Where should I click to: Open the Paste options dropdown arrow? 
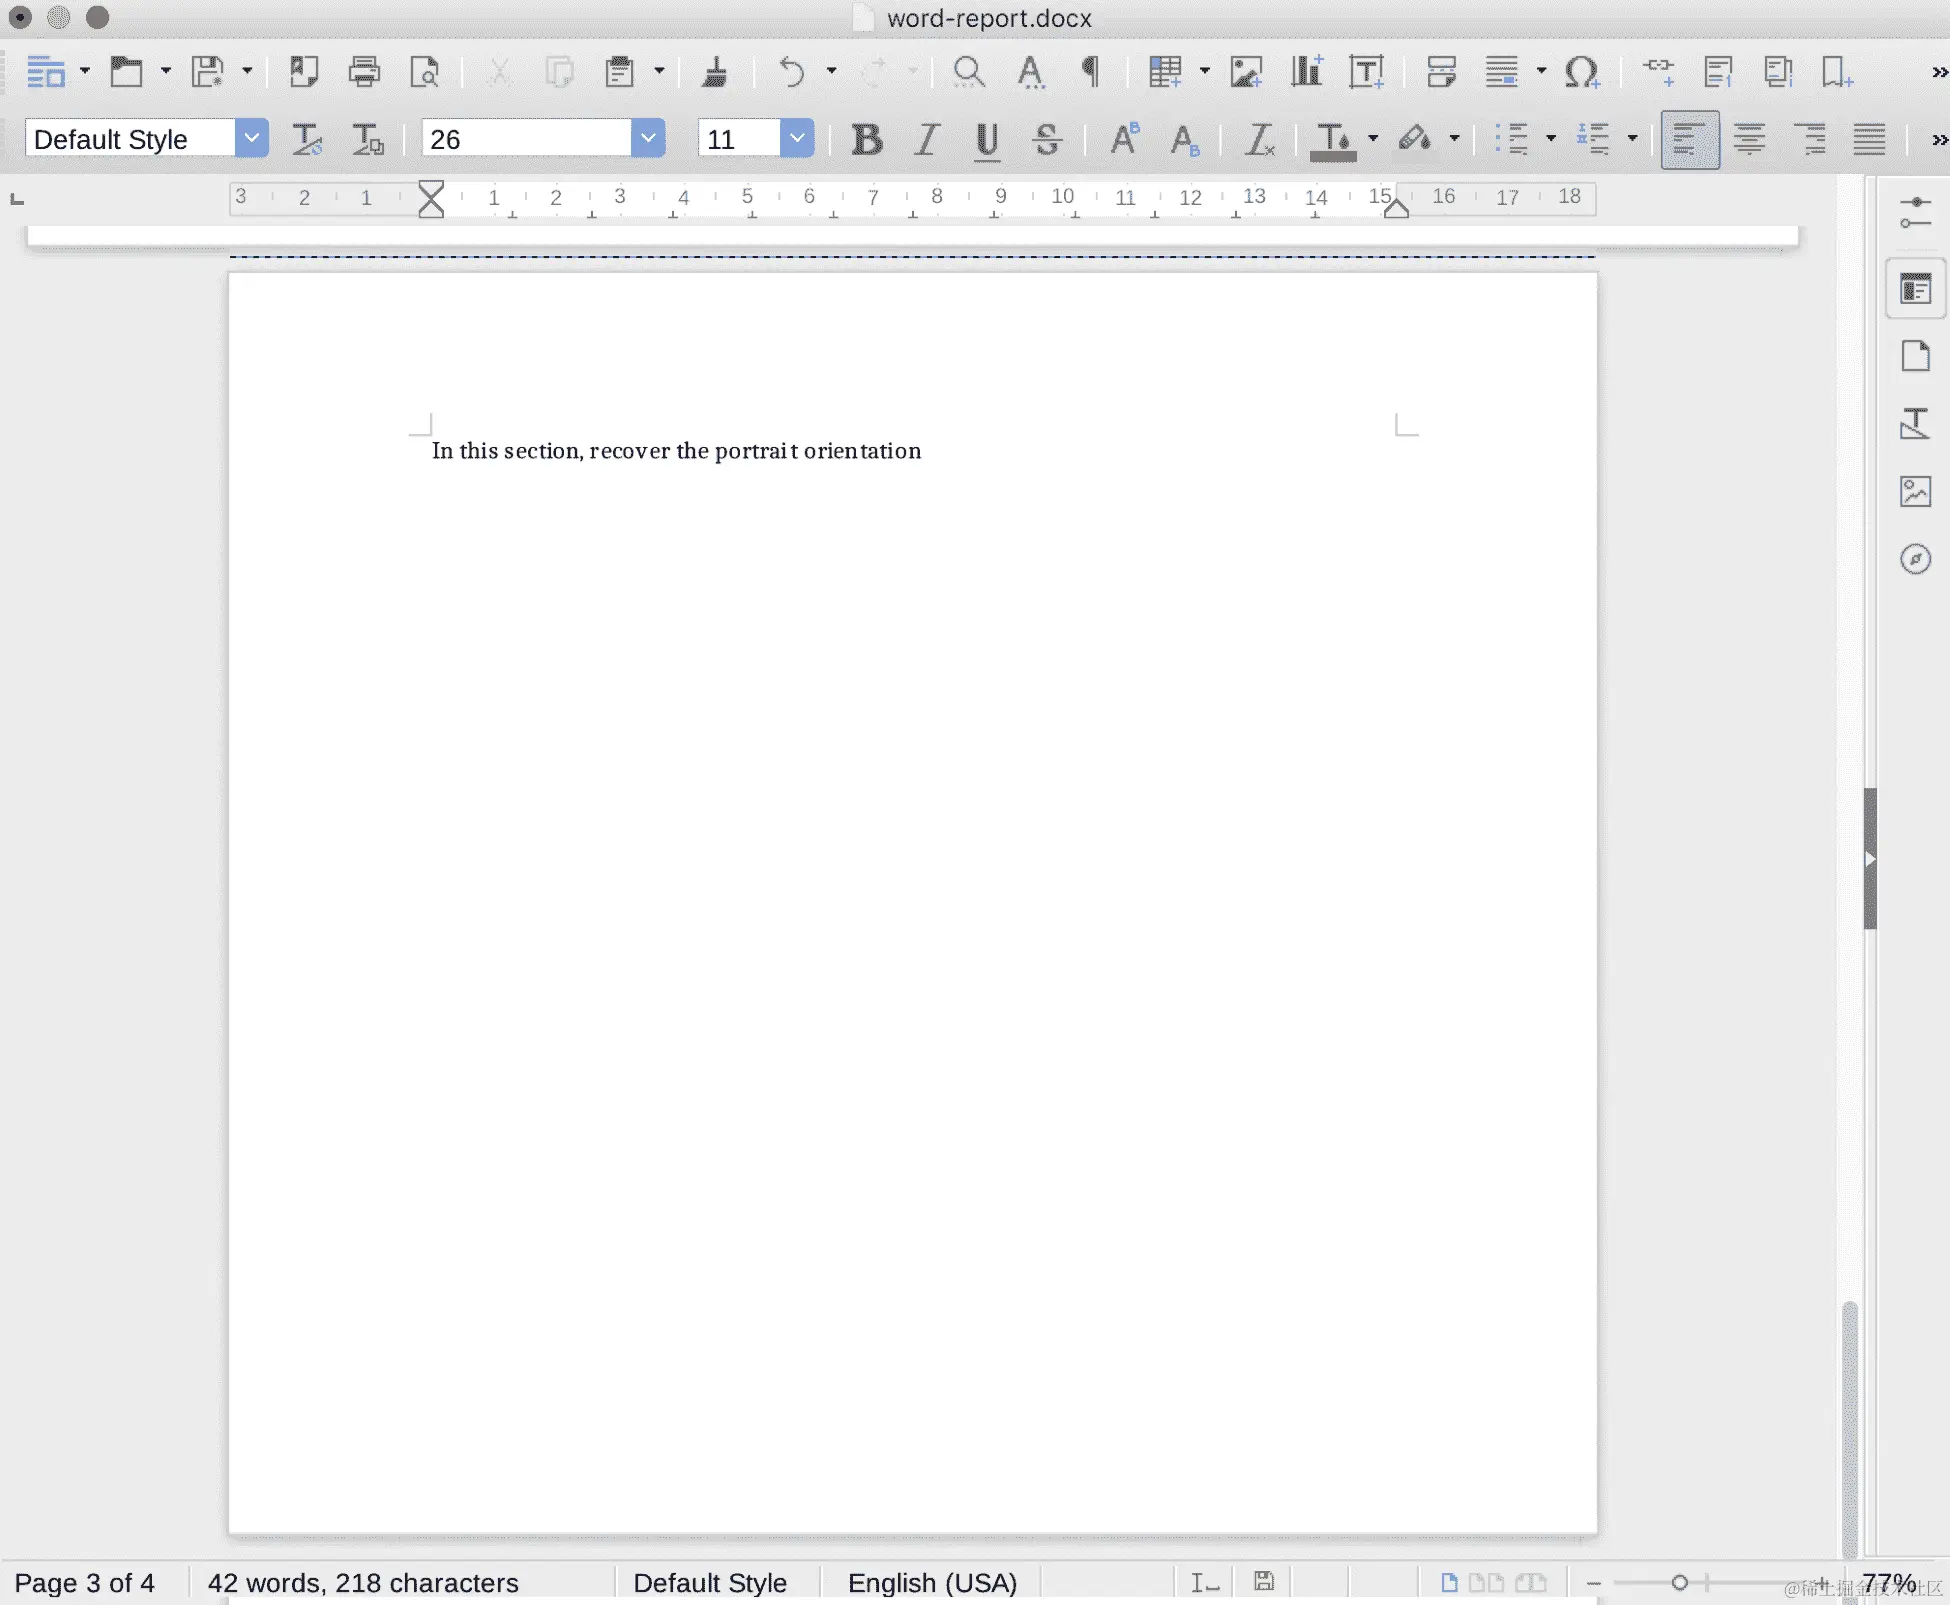point(659,71)
